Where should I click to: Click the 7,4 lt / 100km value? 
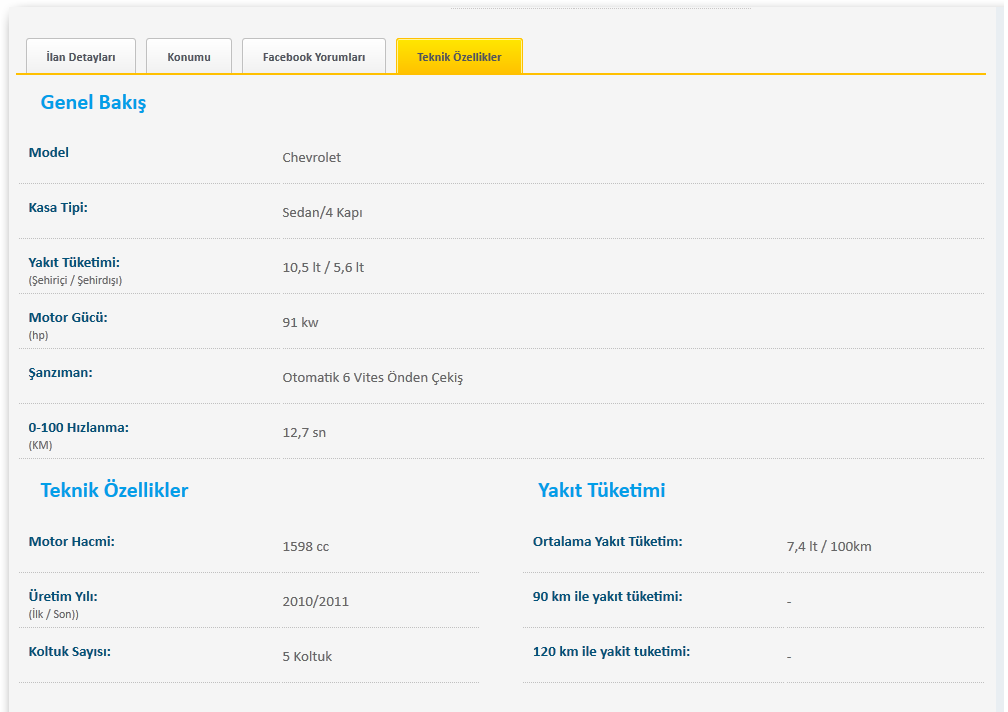(829, 547)
